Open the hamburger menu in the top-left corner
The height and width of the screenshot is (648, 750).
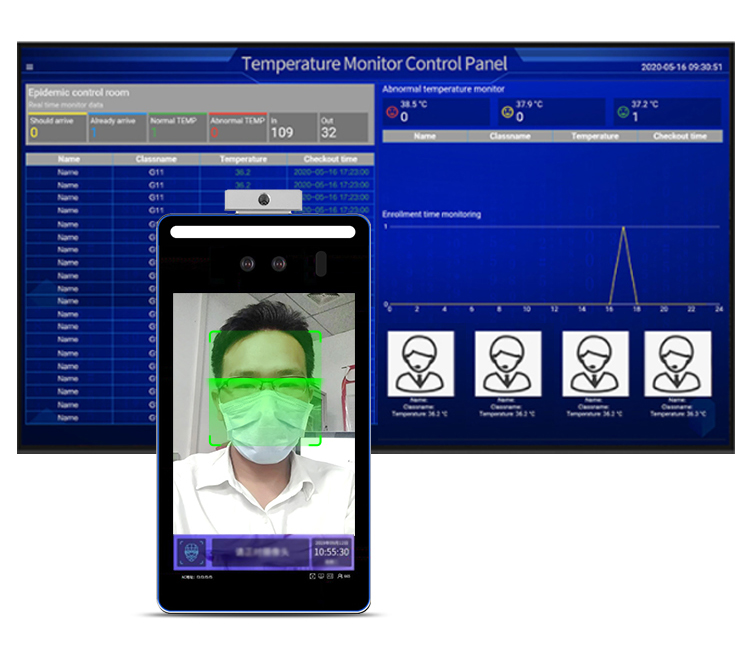(x=30, y=68)
